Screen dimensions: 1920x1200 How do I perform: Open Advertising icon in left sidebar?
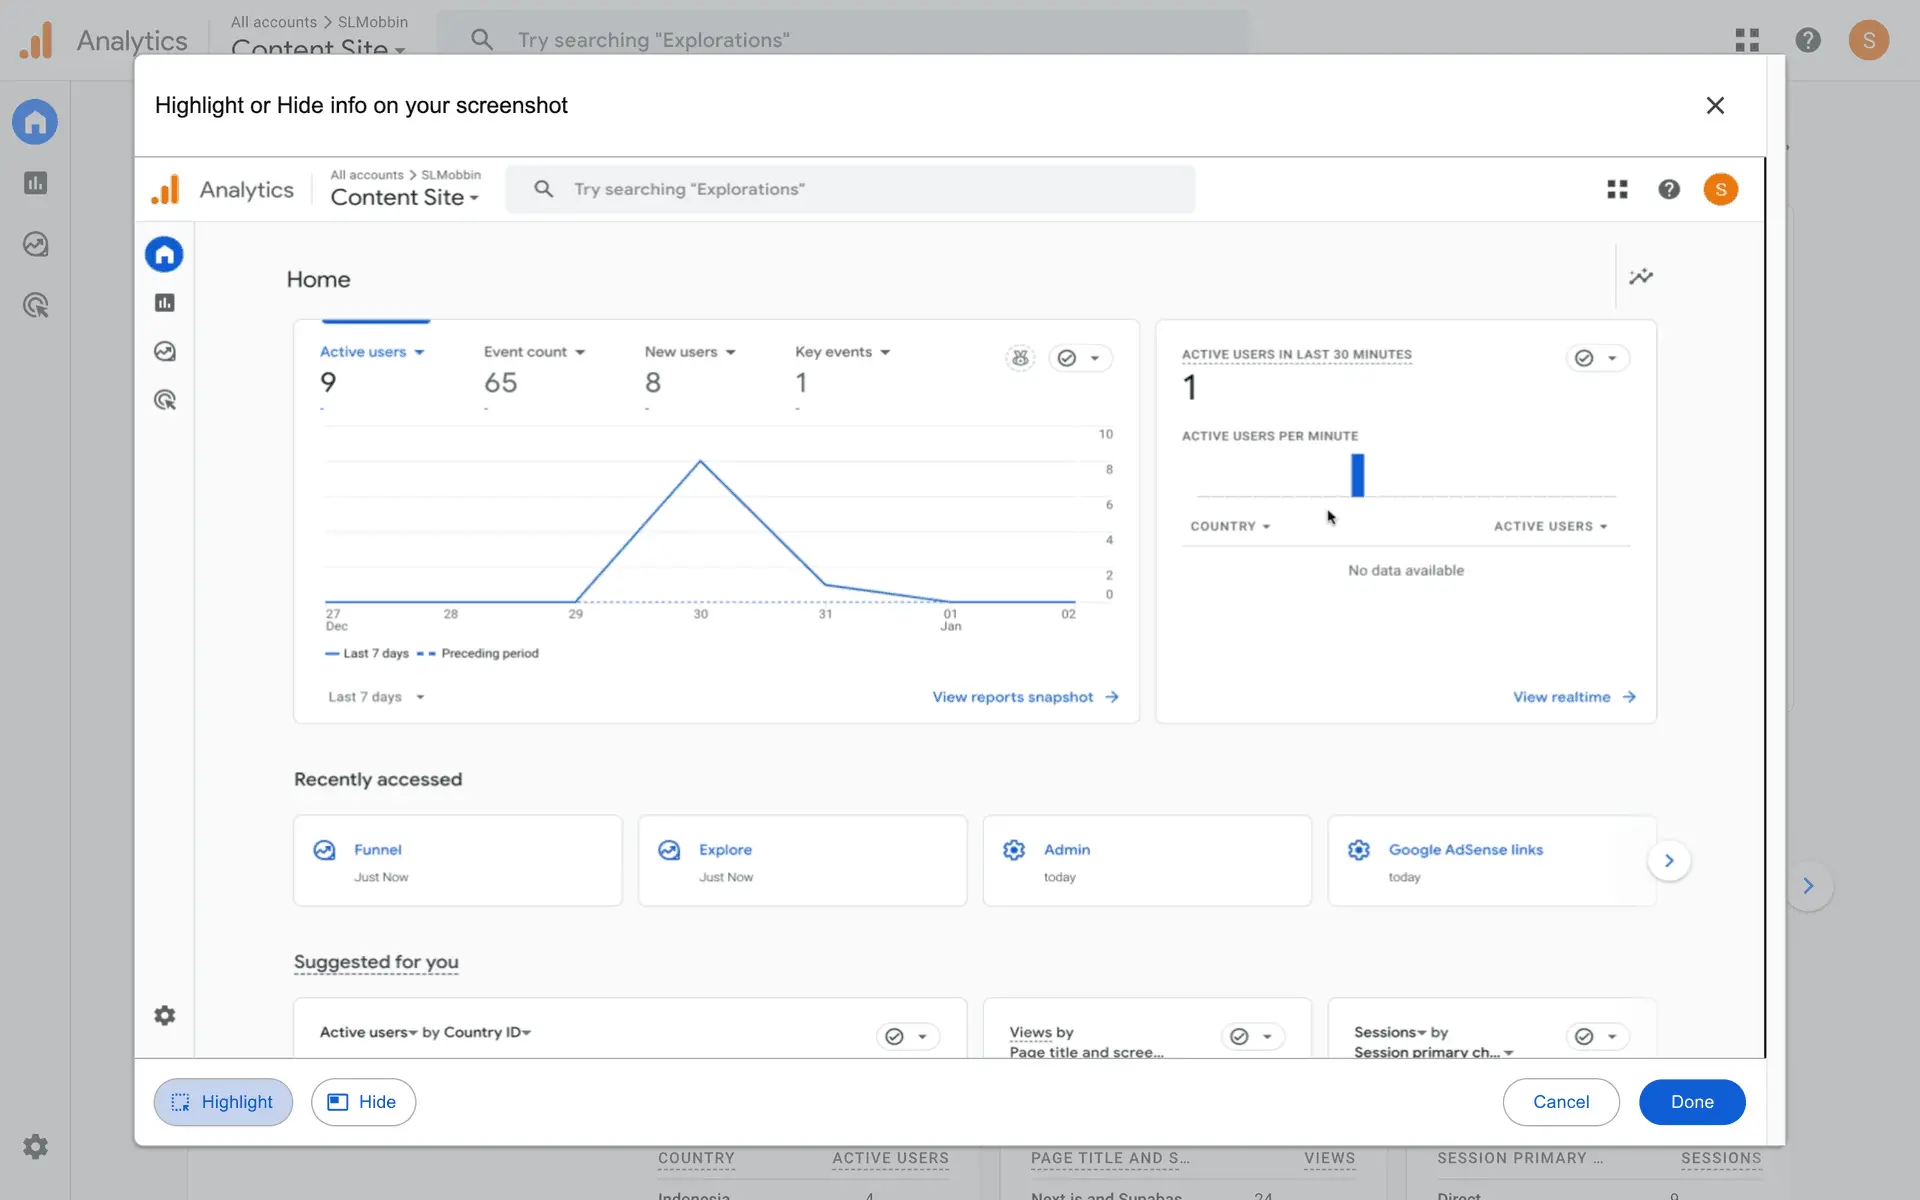pos(165,401)
